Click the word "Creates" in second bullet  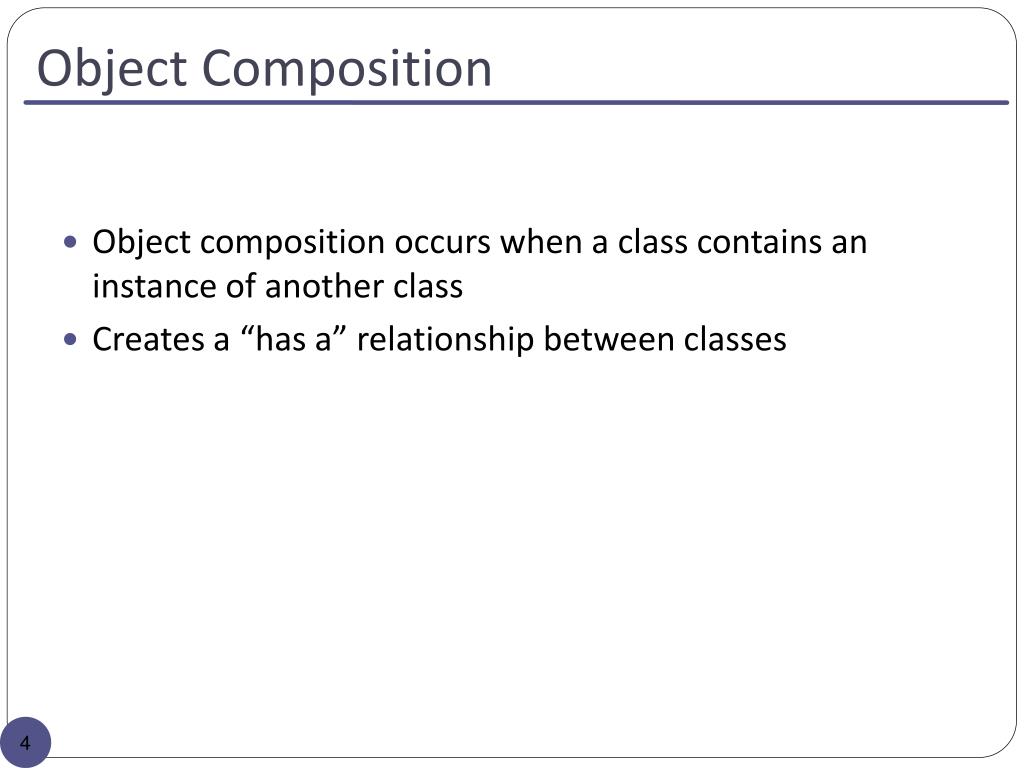(x=148, y=339)
